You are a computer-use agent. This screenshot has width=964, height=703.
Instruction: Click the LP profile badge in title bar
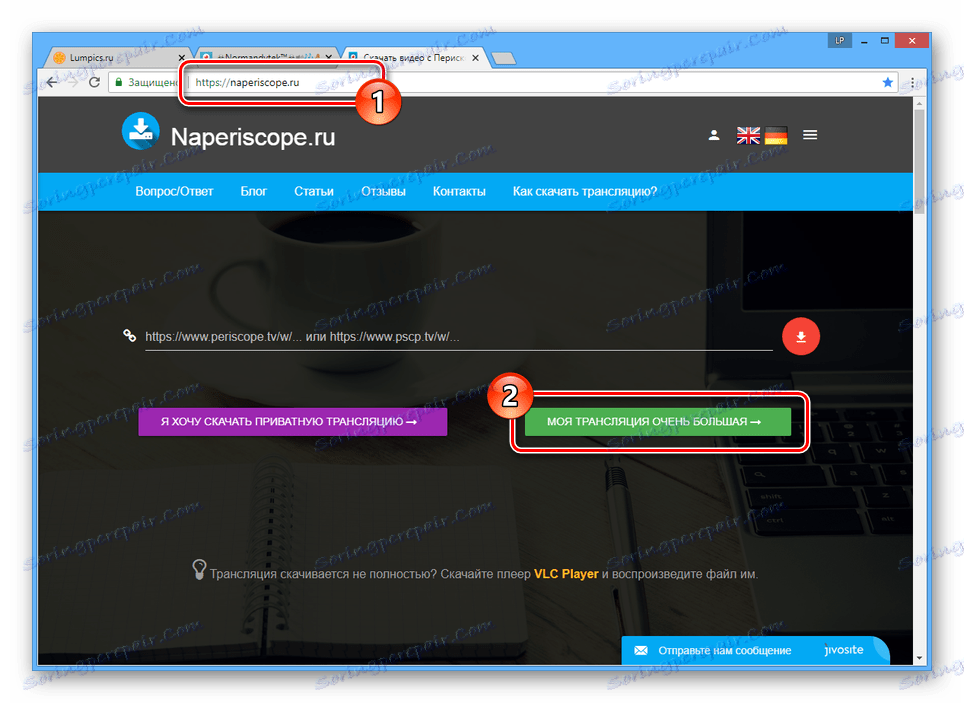(x=839, y=41)
